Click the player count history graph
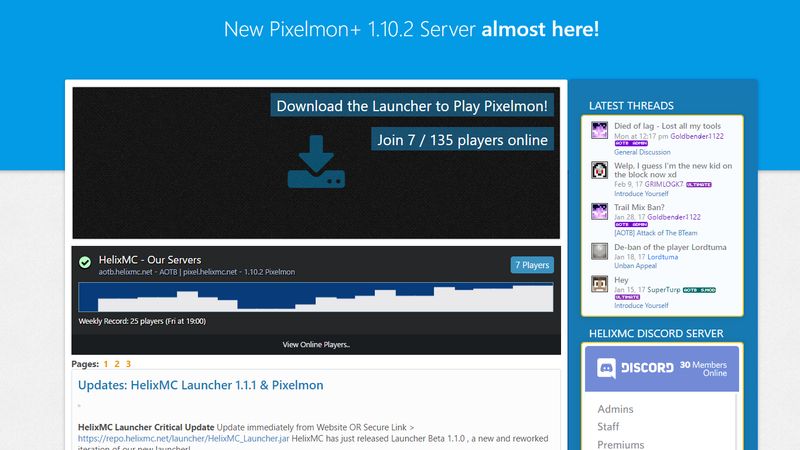The width and height of the screenshot is (800, 450). pos(316,297)
